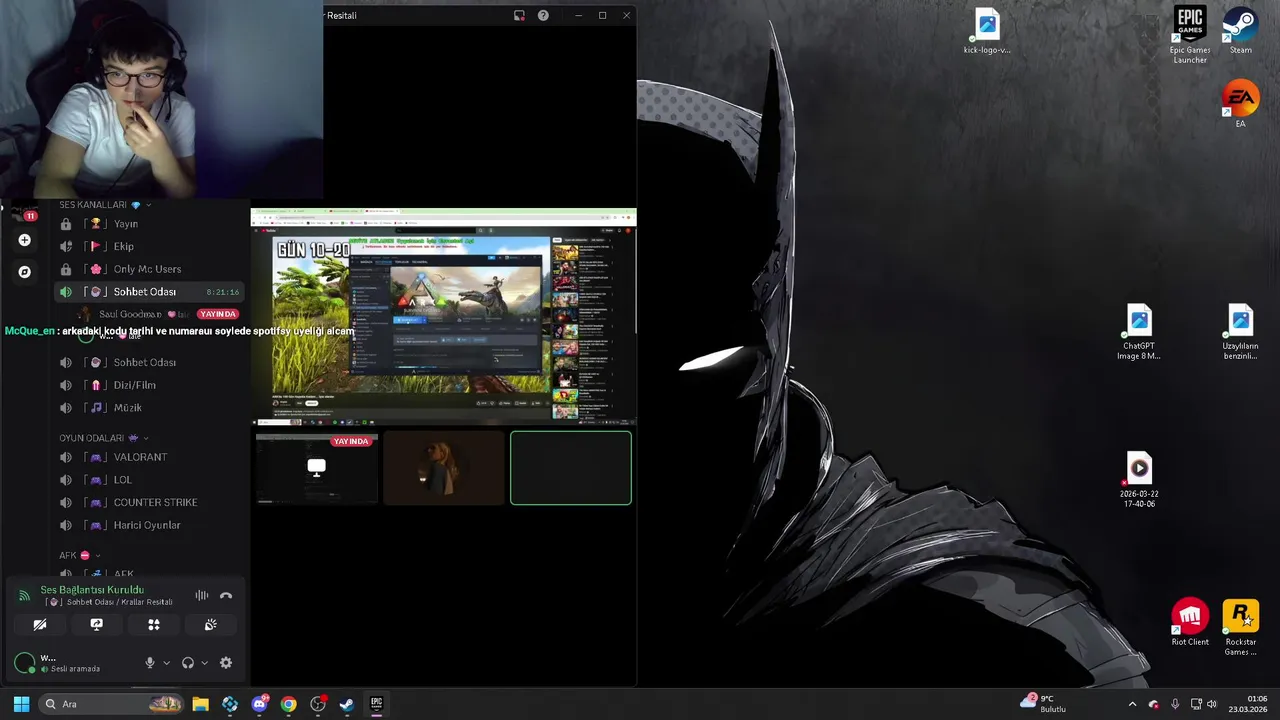Open the Rockstar Games desktop shortcut

click(1240, 628)
